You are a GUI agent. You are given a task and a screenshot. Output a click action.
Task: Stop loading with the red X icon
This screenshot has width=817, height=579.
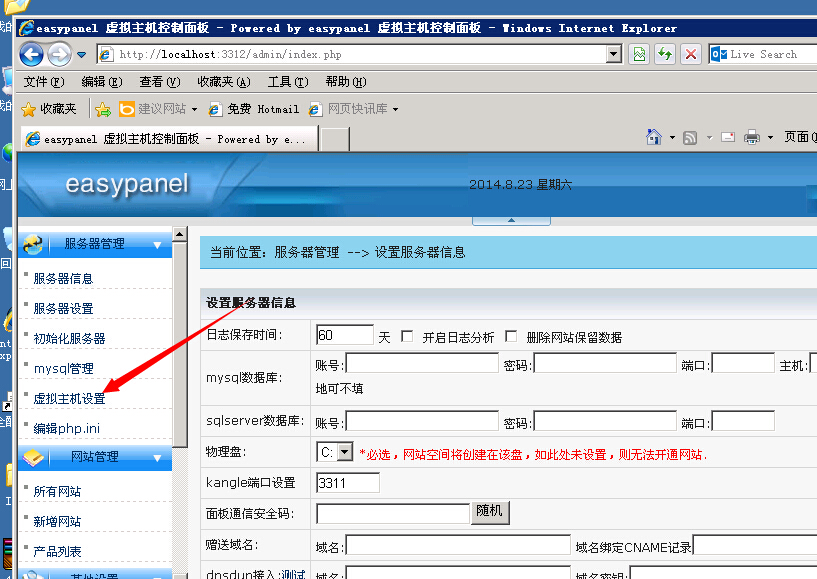click(x=691, y=54)
